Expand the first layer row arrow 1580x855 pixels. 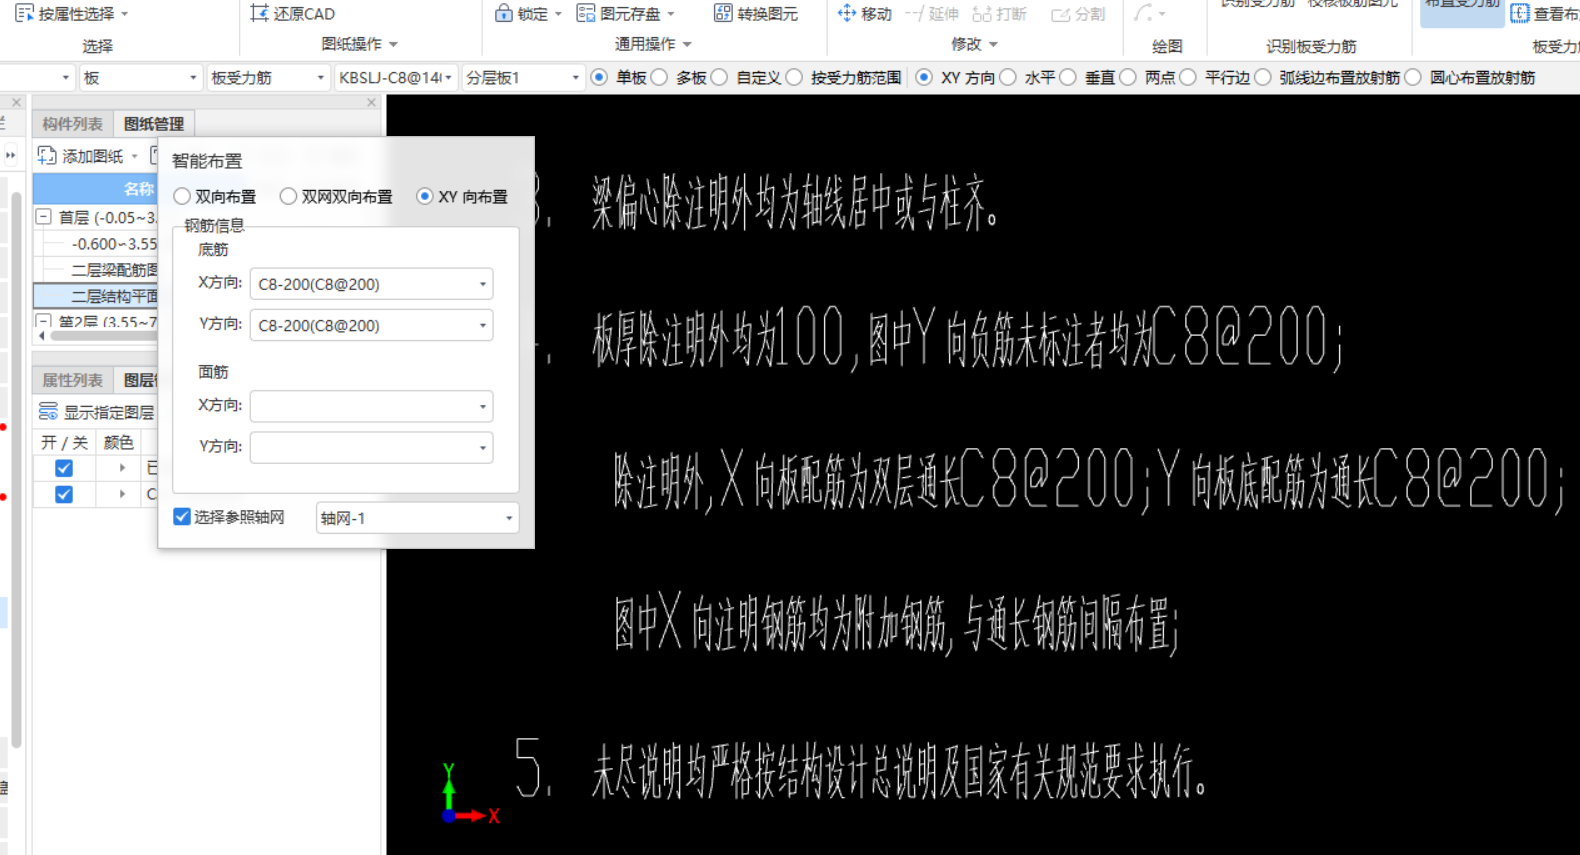tap(122, 468)
